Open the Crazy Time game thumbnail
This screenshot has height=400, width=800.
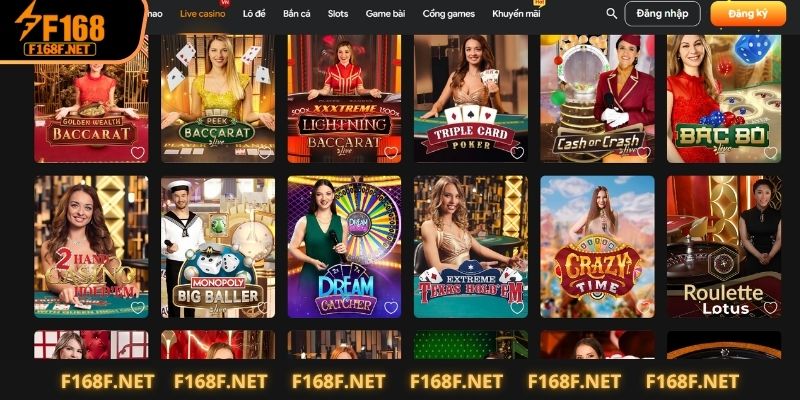[x=597, y=247]
